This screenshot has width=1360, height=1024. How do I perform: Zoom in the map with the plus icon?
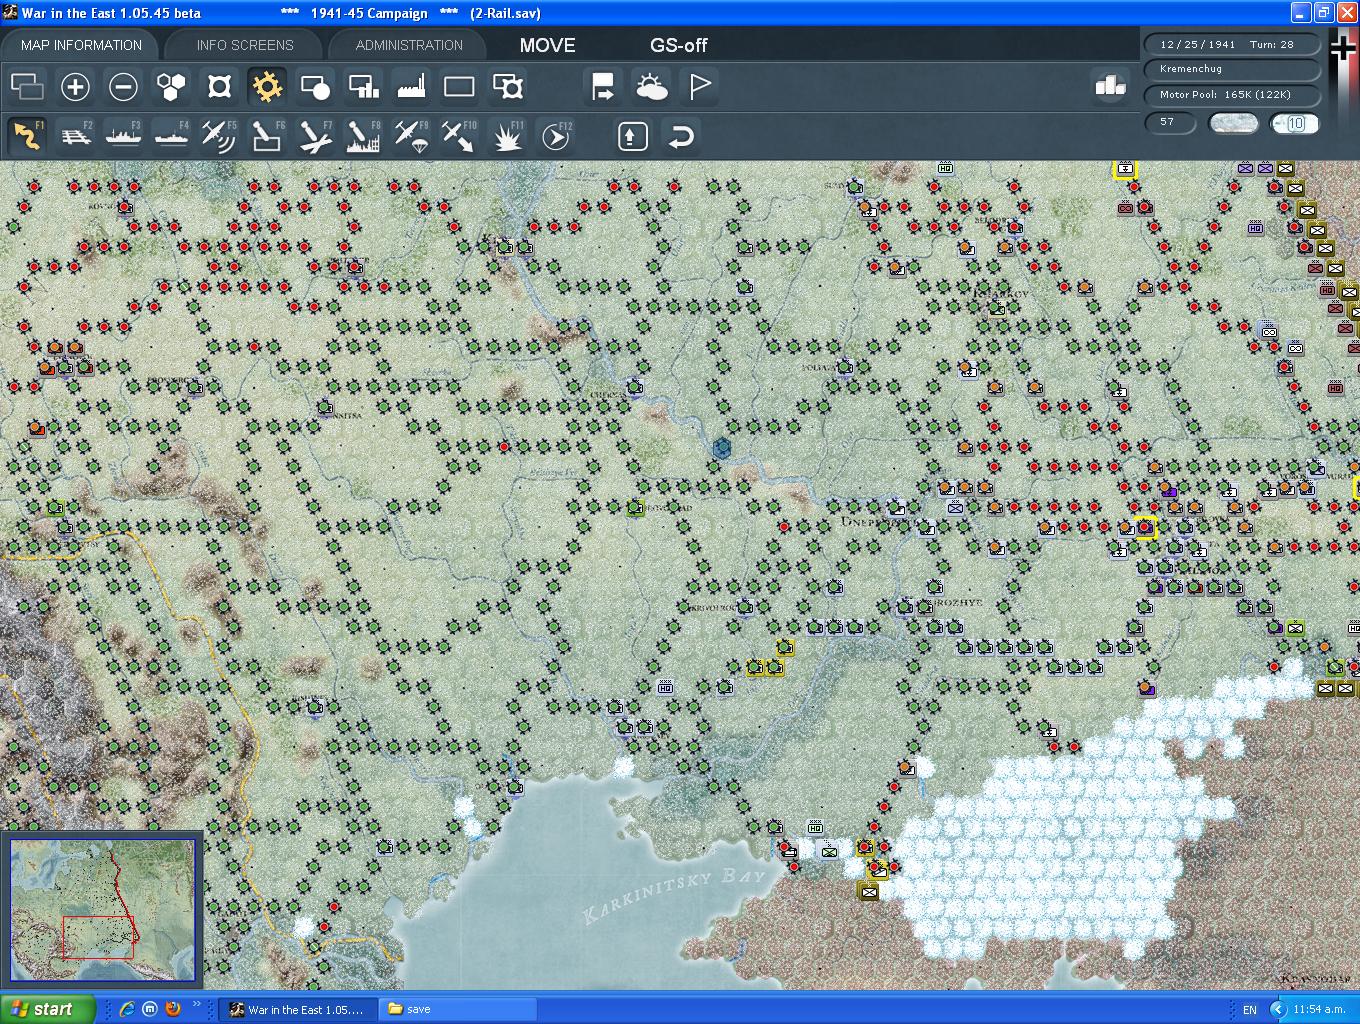click(75, 87)
